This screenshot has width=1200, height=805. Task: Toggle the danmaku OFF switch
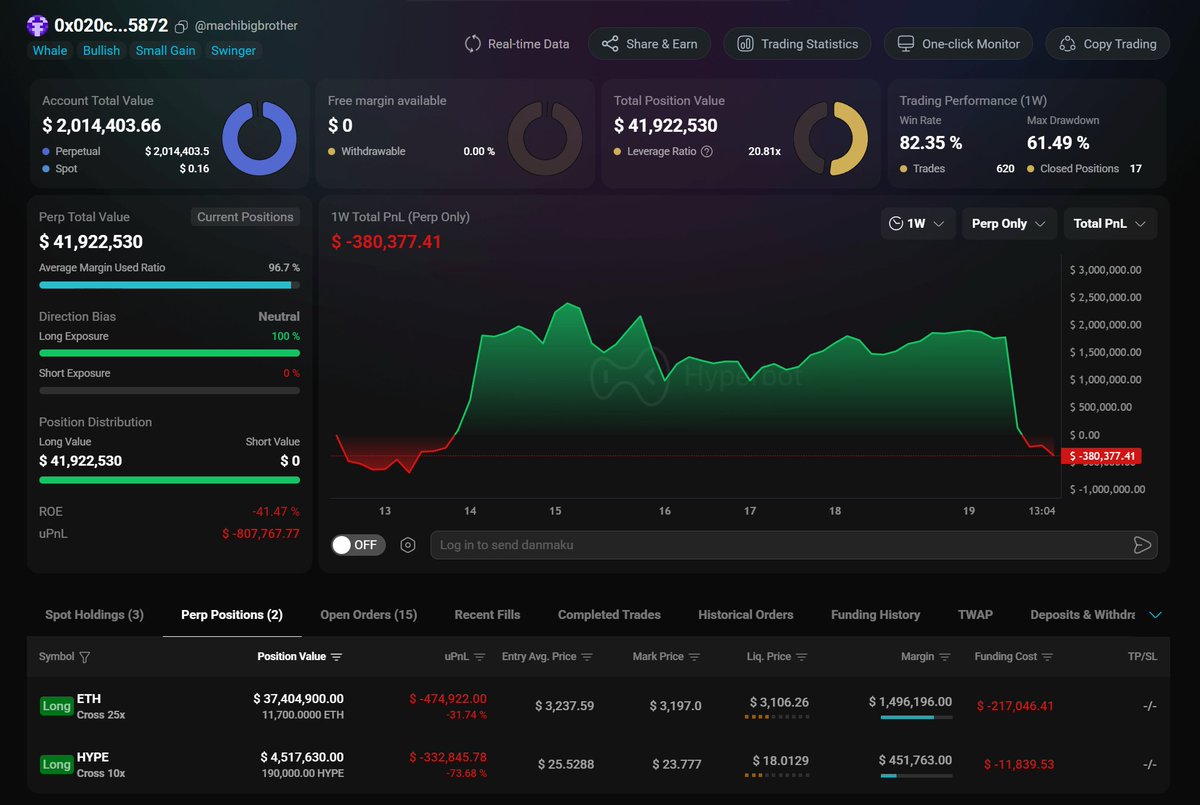358,544
